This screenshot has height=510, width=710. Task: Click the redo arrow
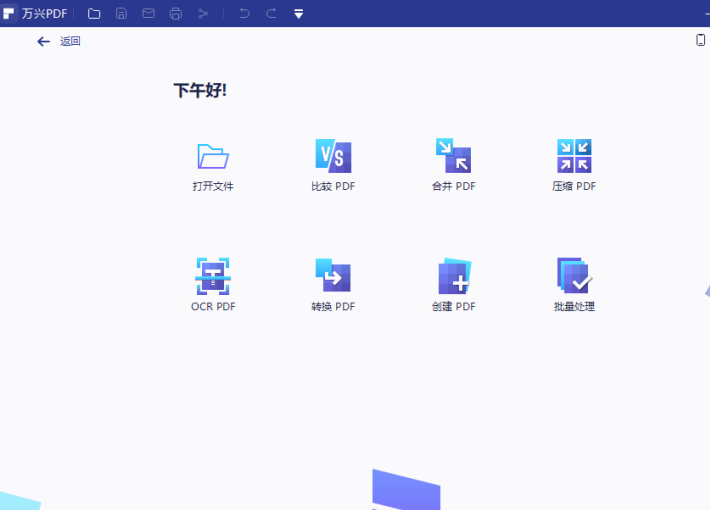point(271,13)
